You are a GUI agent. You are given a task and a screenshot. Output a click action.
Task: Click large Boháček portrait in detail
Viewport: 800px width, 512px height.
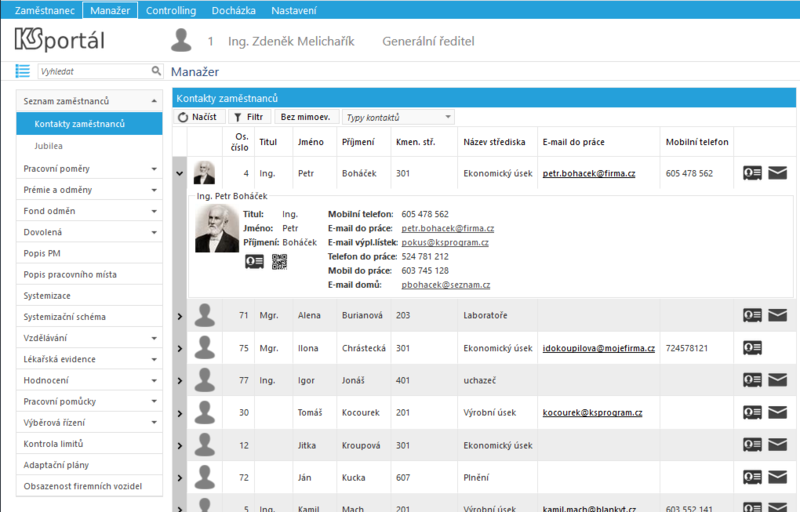(217, 228)
